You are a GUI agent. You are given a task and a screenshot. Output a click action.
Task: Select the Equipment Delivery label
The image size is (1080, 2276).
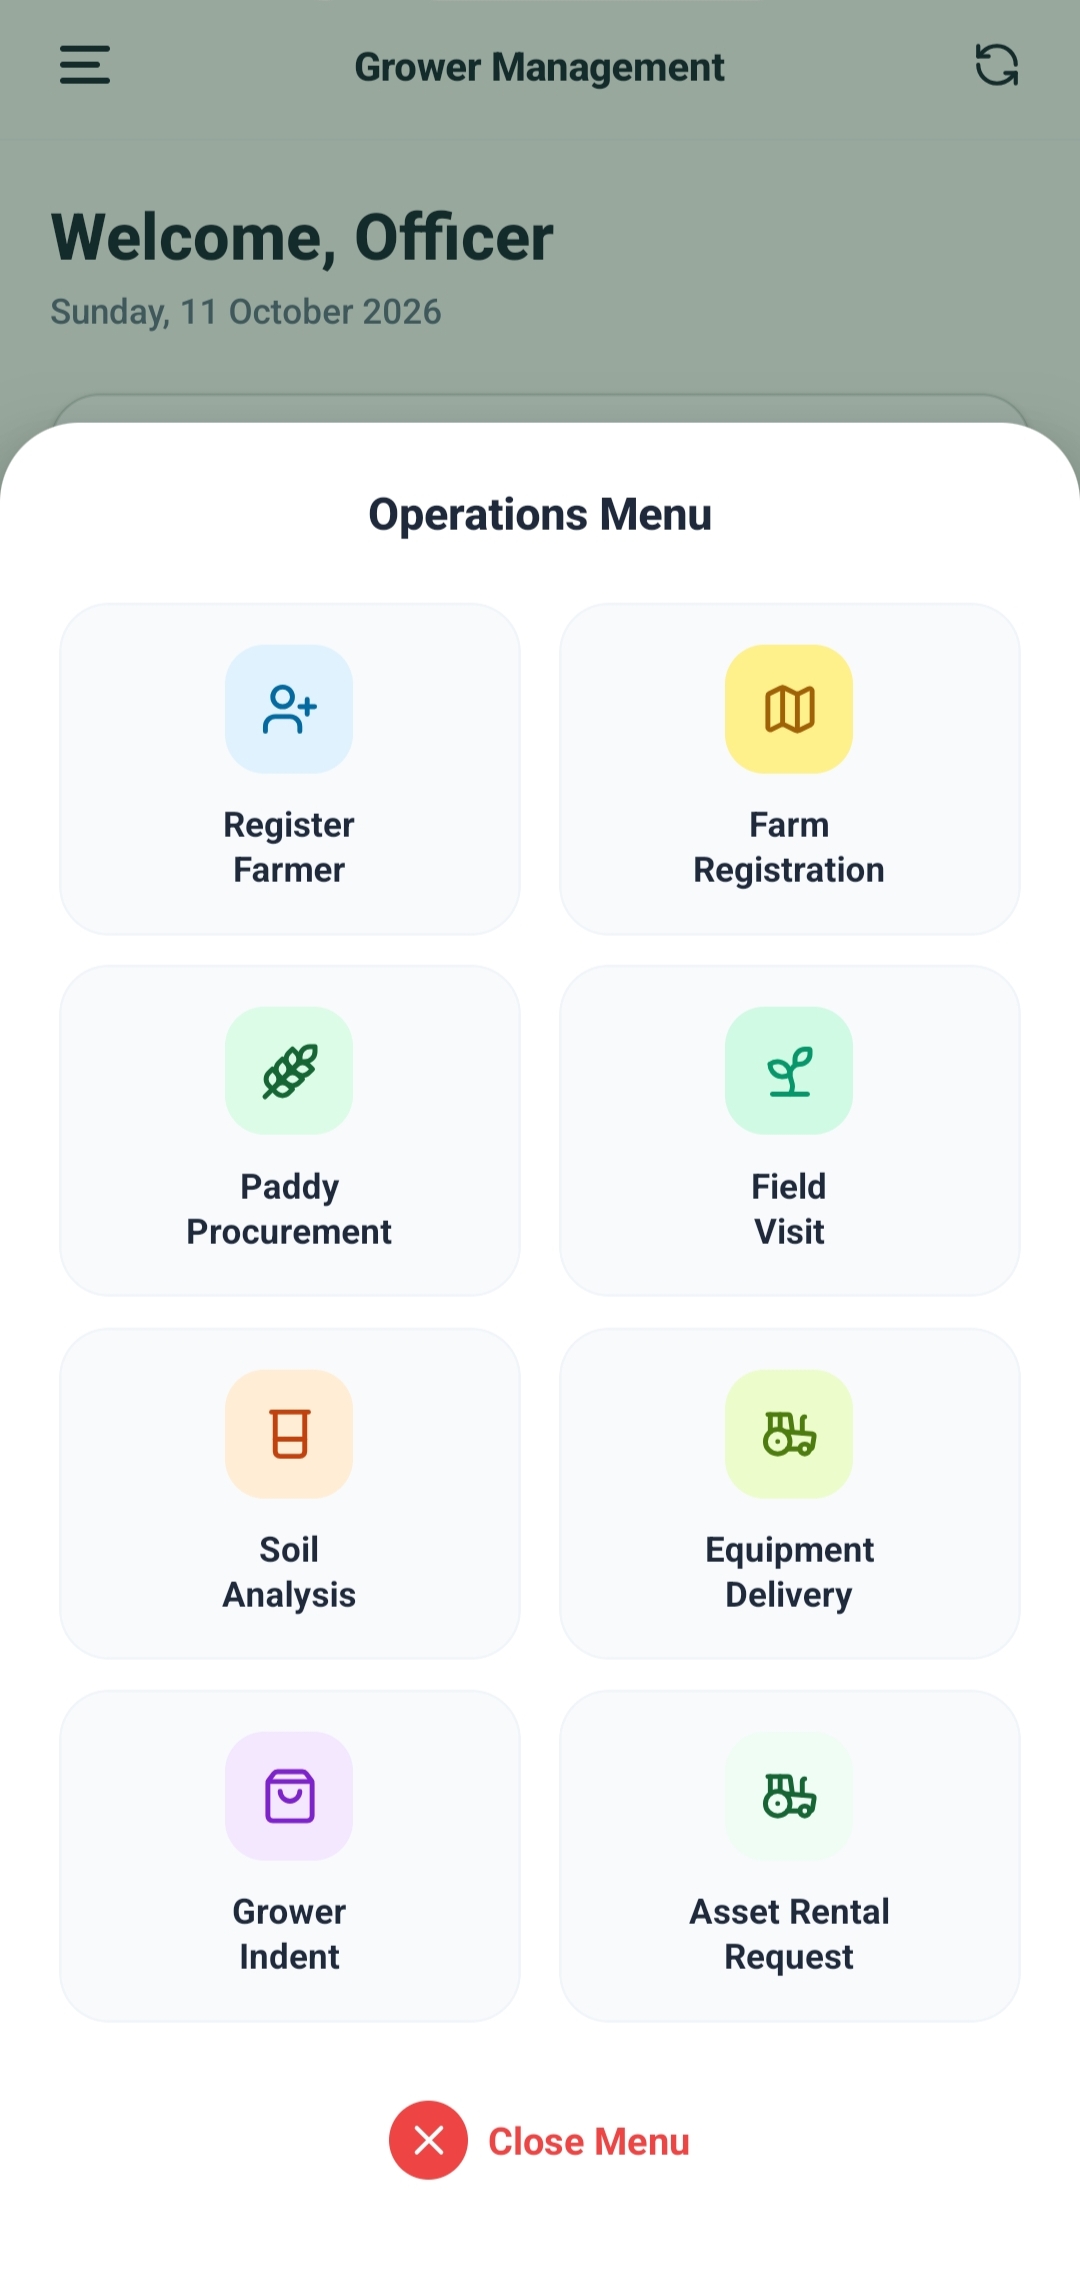(x=789, y=1572)
